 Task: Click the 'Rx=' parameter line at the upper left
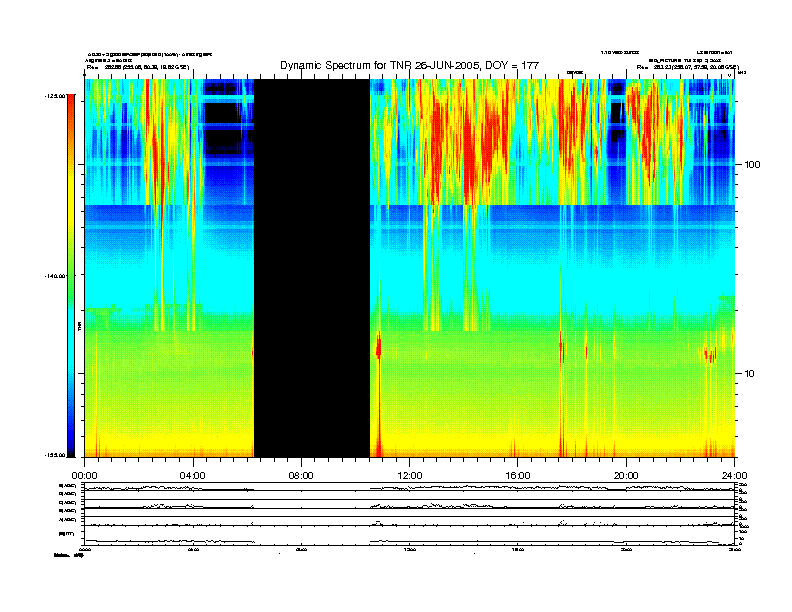point(138,67)
